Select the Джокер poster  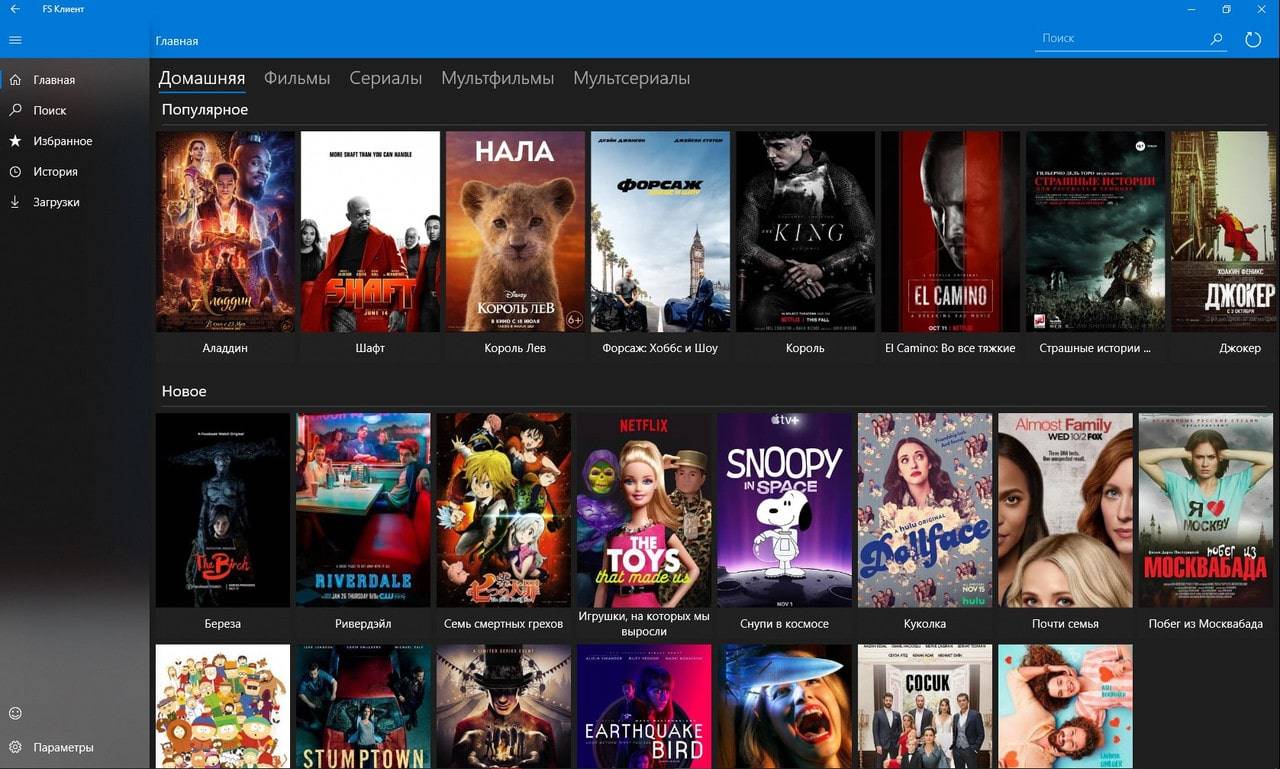[1225, 231]
